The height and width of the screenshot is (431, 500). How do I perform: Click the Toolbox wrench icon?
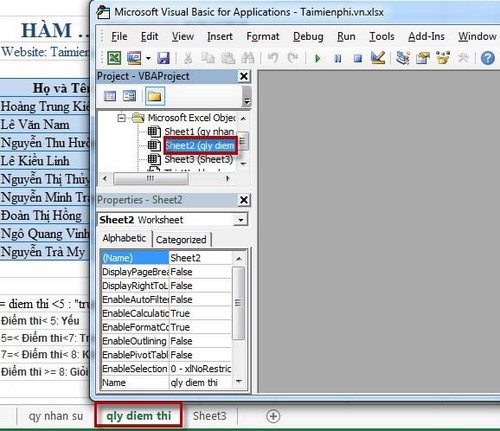[463, 58]
